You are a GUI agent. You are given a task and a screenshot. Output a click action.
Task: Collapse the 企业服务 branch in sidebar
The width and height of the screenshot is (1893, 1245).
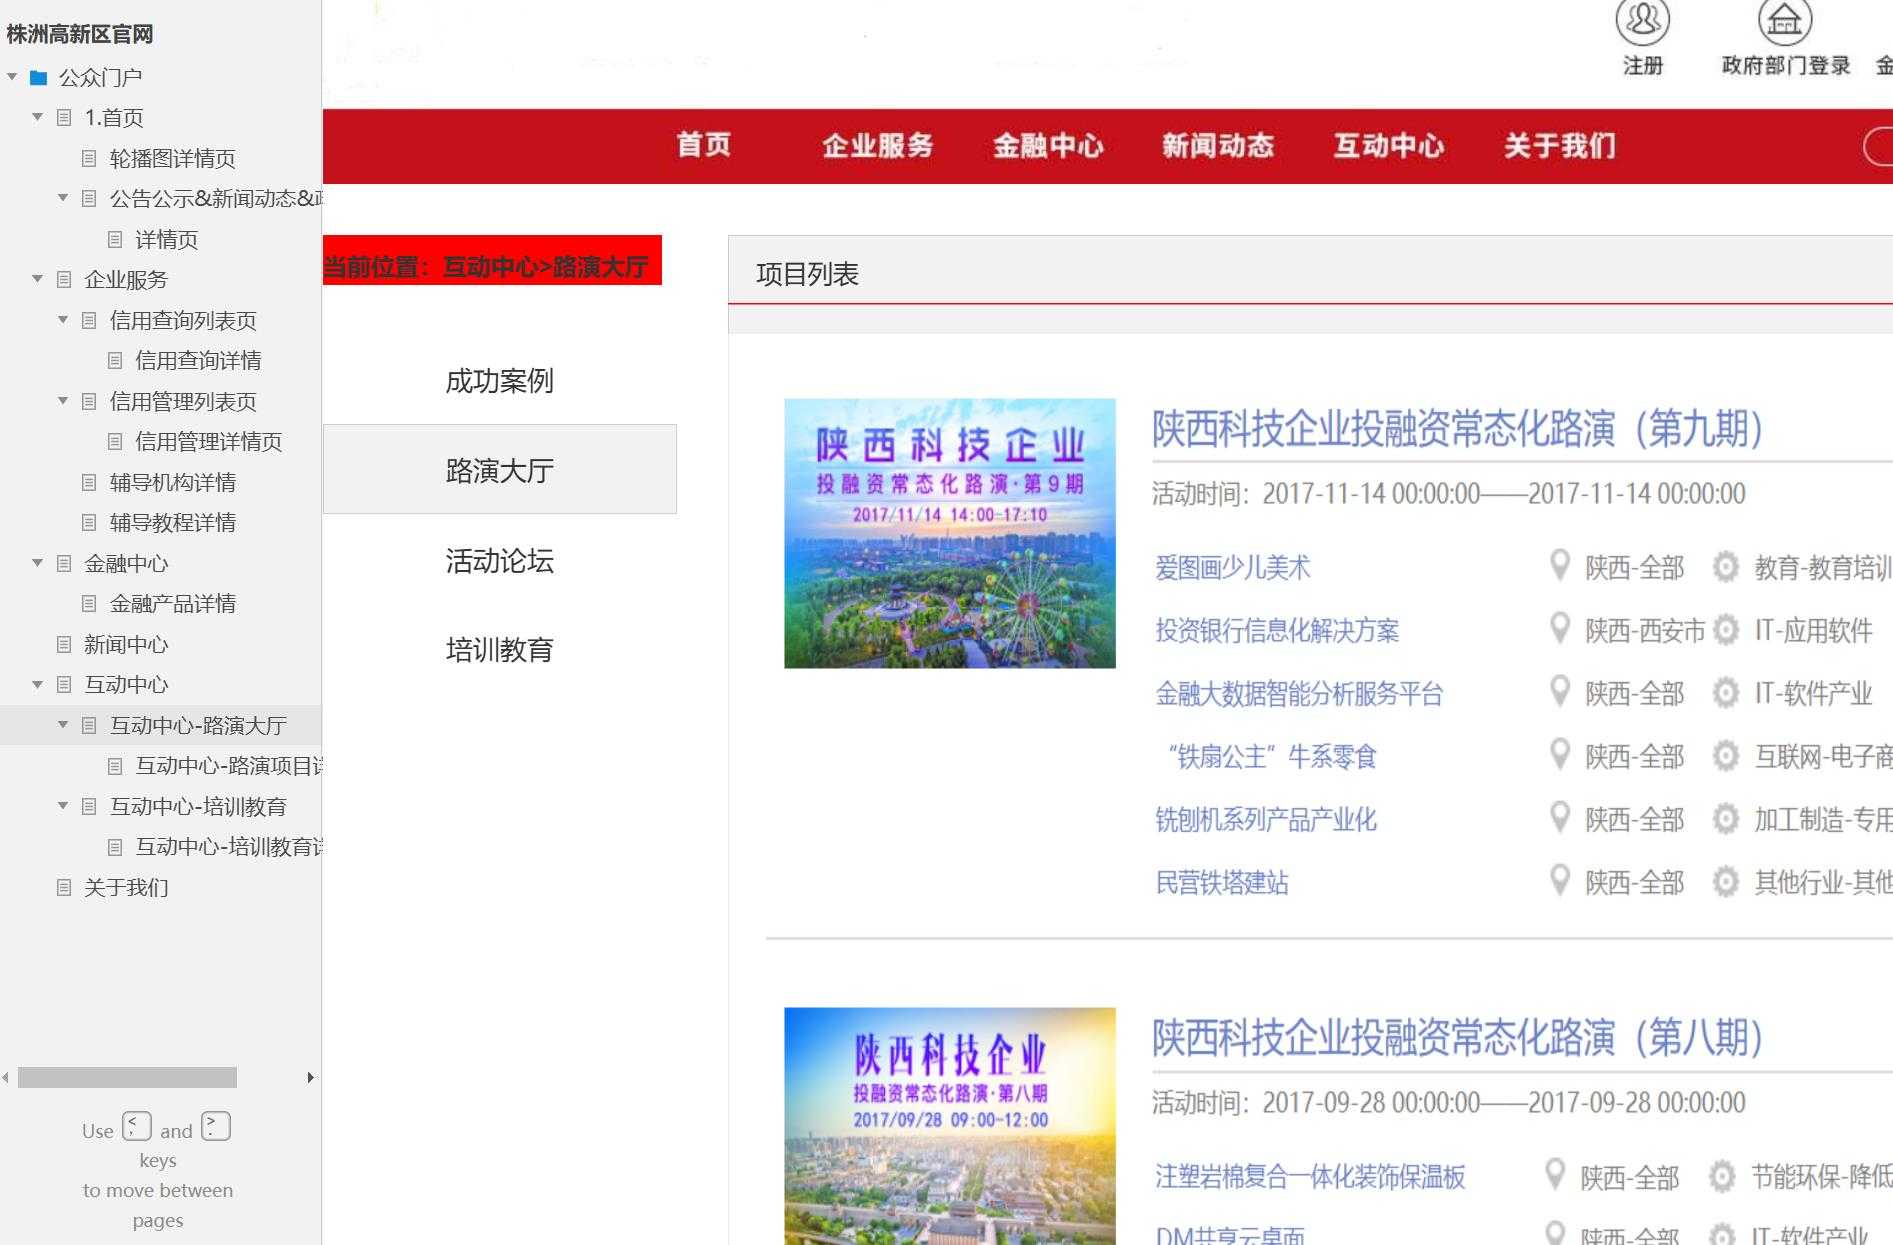38,280
